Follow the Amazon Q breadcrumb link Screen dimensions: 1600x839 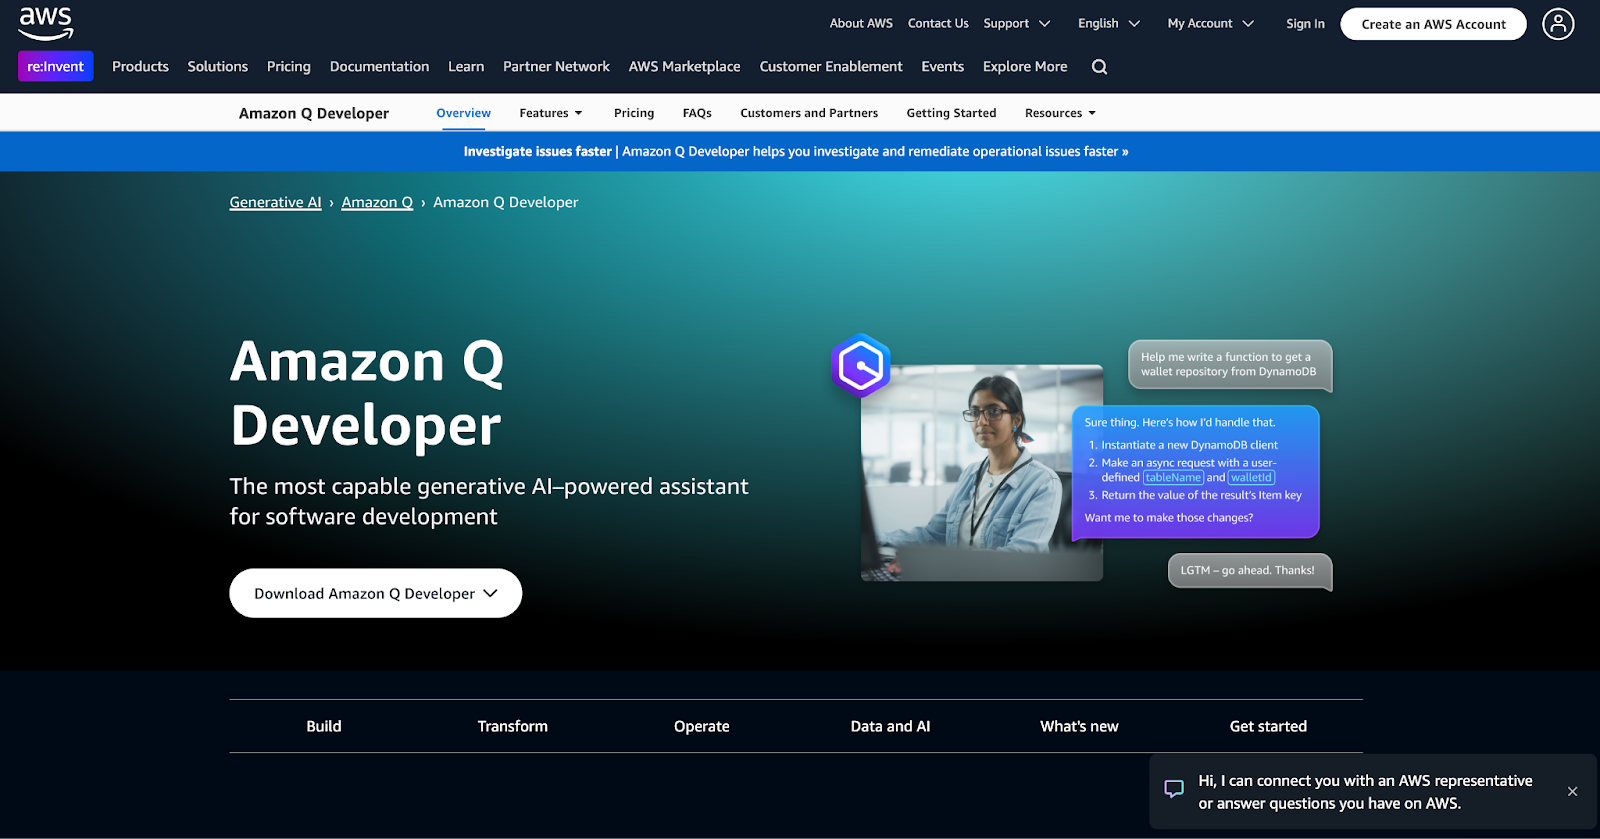pos(377,202)
